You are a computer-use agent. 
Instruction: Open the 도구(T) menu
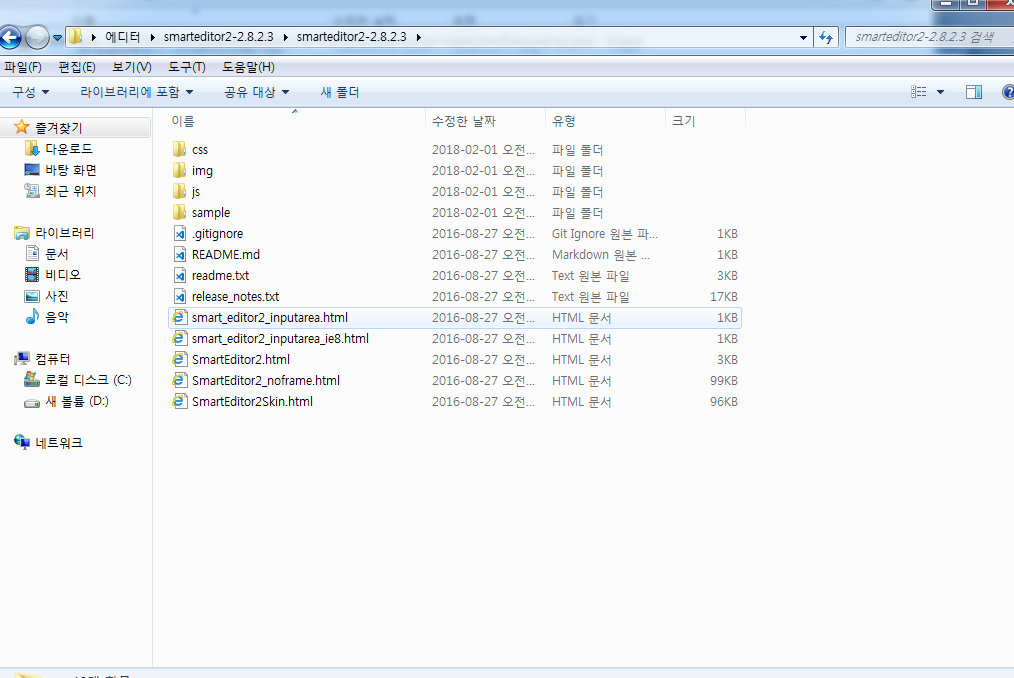pos(187,67)
